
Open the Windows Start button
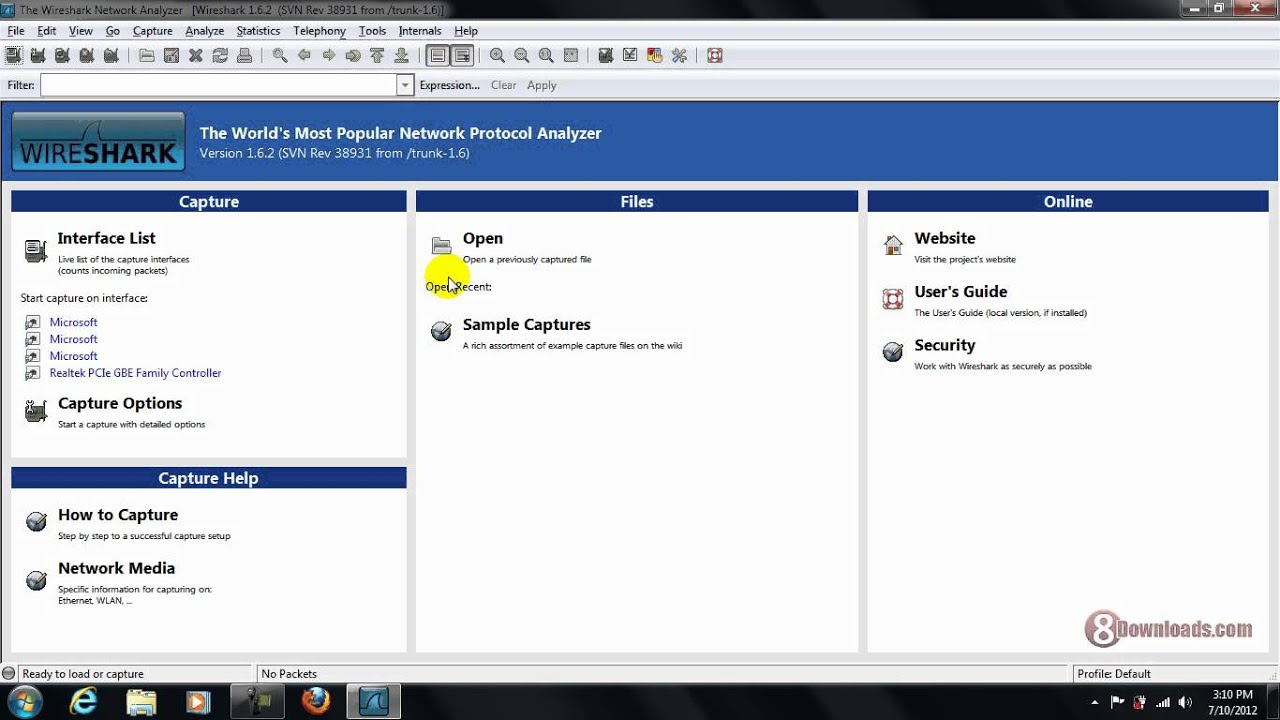[24, 701]
